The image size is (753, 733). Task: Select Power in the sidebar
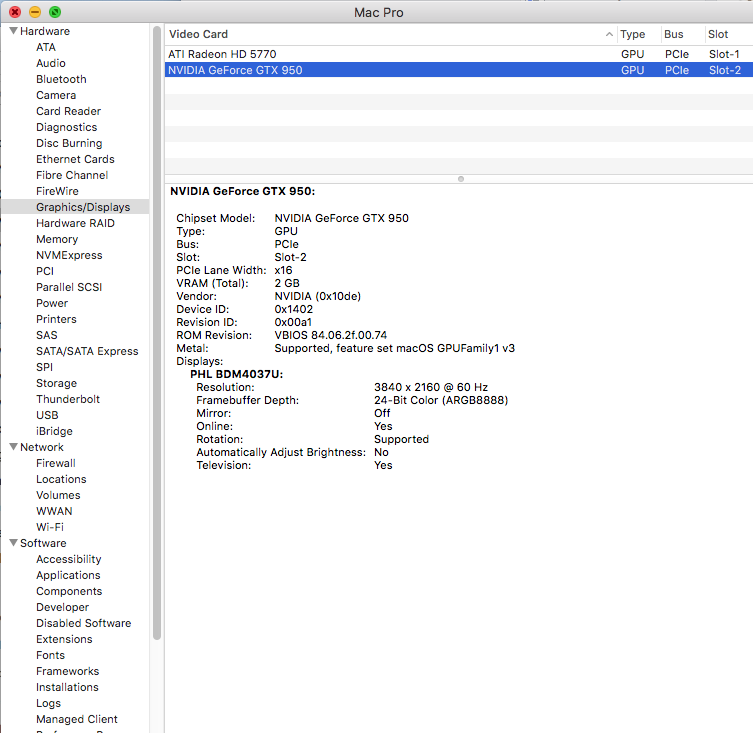coord(52,303)
